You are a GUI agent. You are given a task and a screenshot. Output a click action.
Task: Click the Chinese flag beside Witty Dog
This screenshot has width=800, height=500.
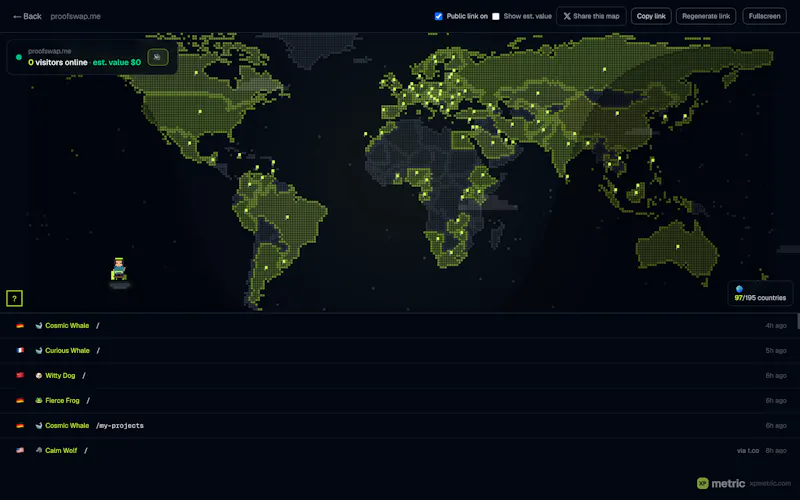pos(20,376)
